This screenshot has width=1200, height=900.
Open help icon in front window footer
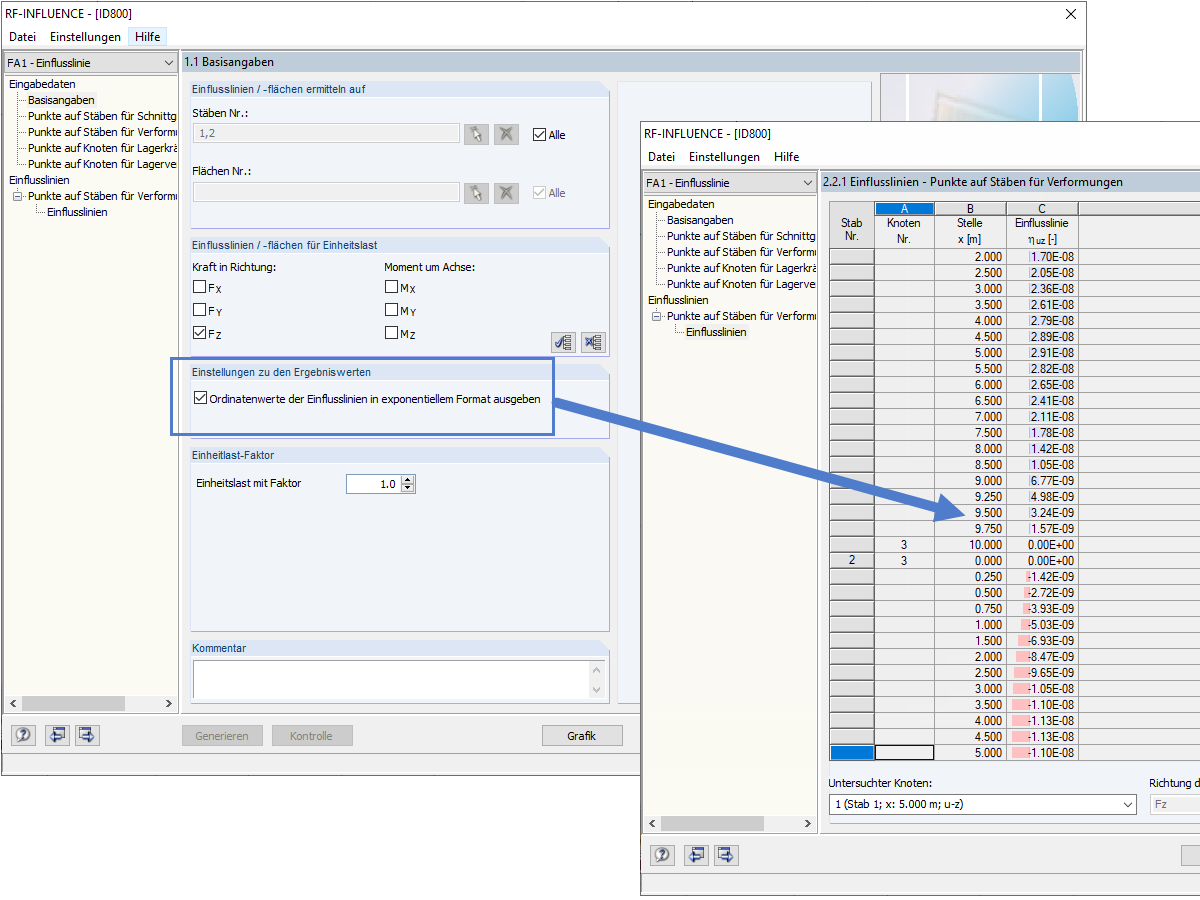[662, 854]
